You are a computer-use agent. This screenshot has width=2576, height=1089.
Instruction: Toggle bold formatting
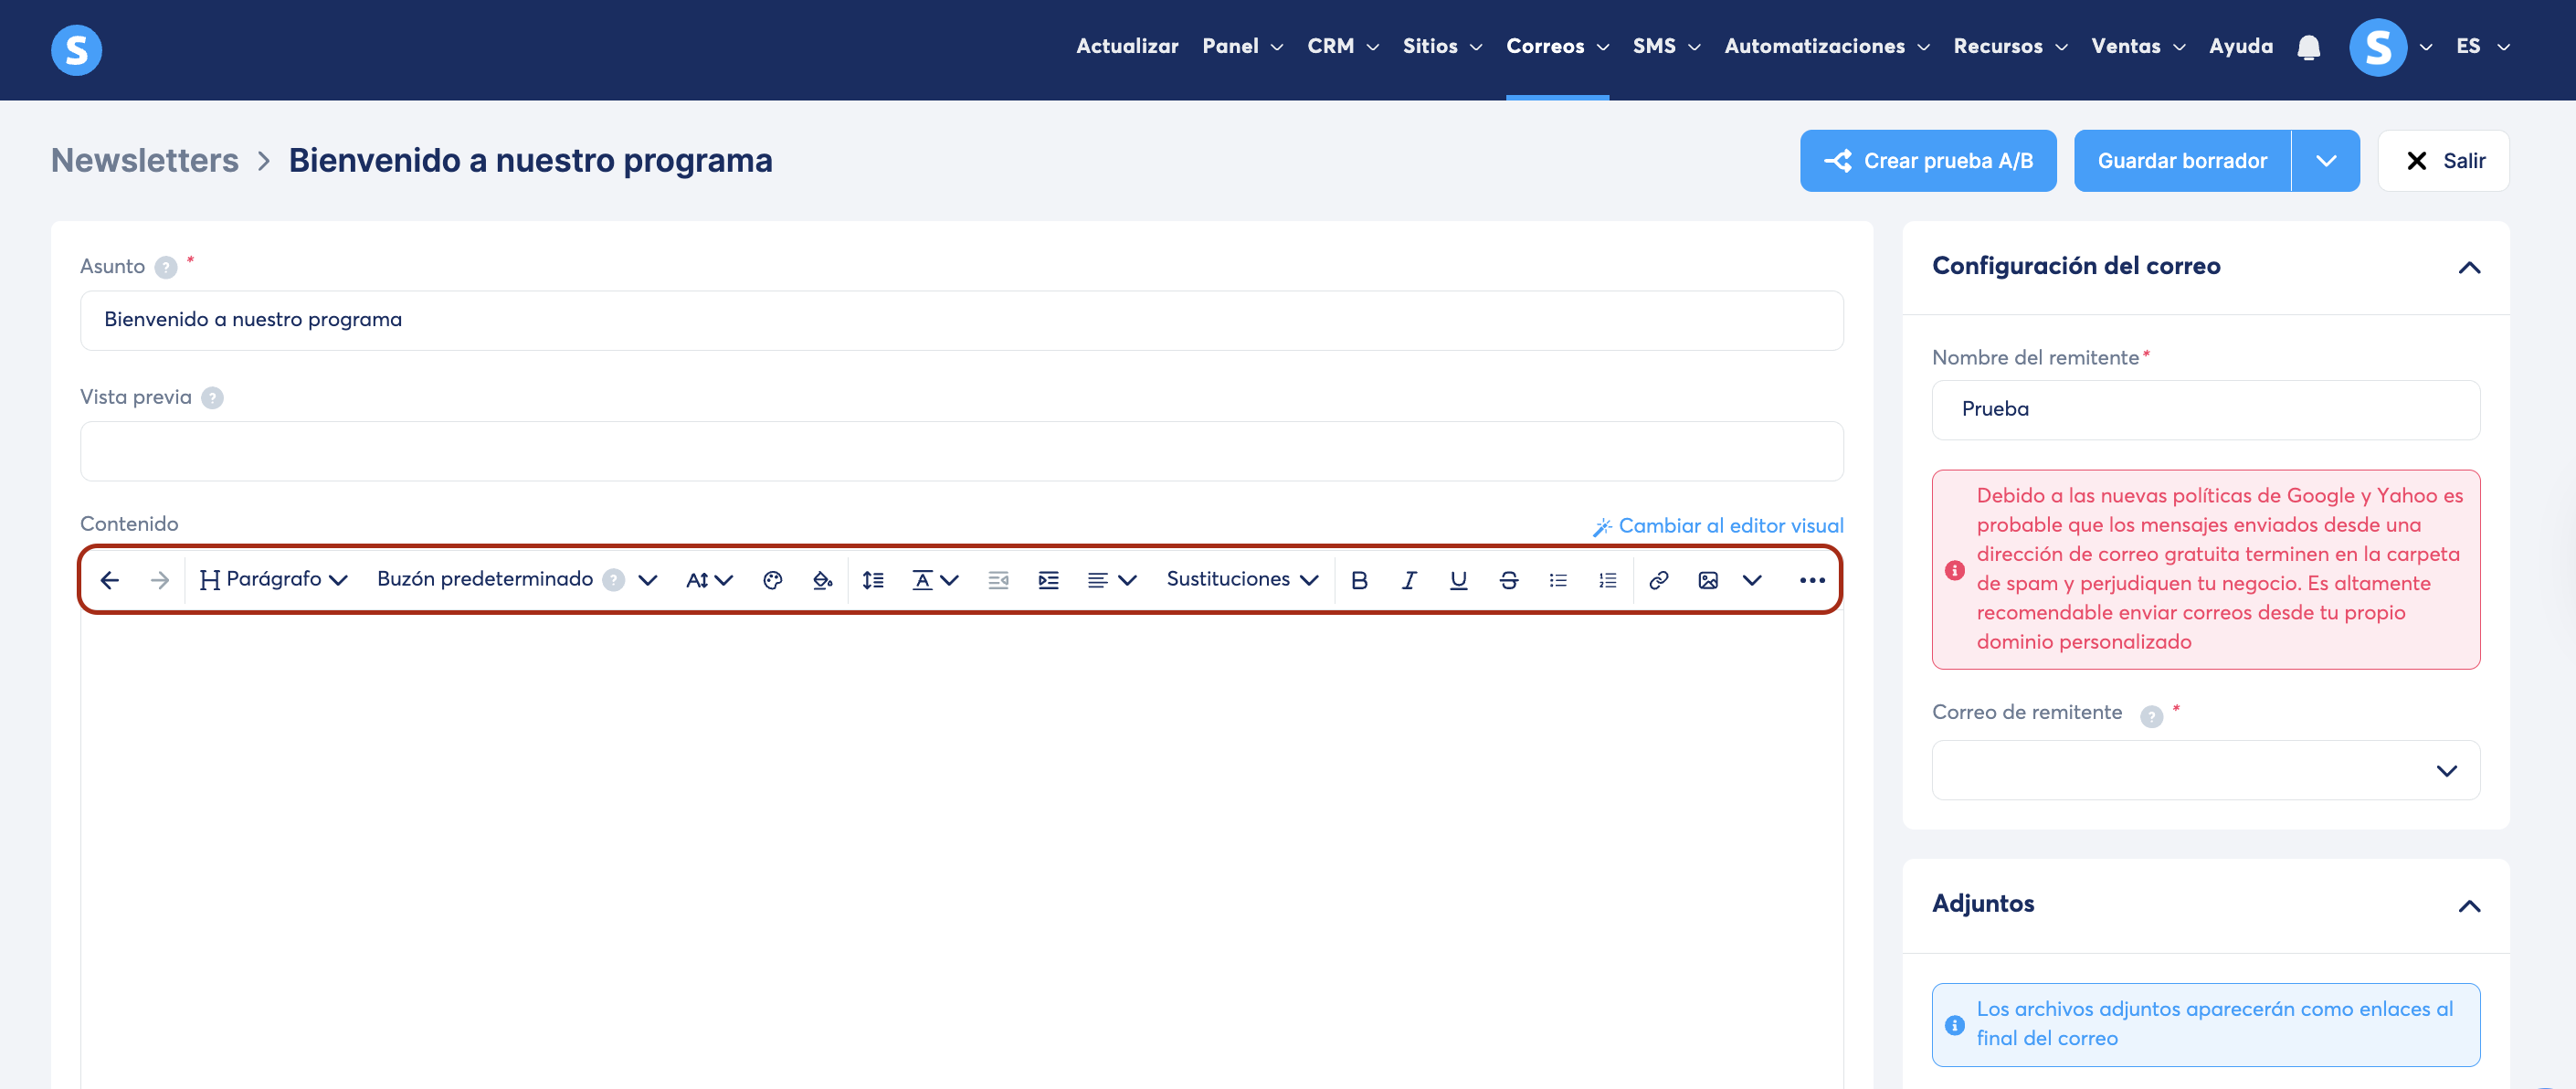tap(1359, 580)
